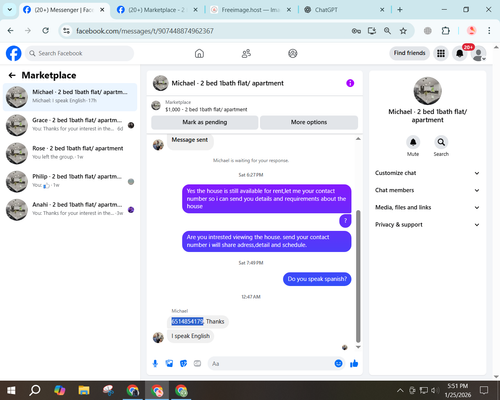Switch to the Marketplace browser tab

pos(157,10)
